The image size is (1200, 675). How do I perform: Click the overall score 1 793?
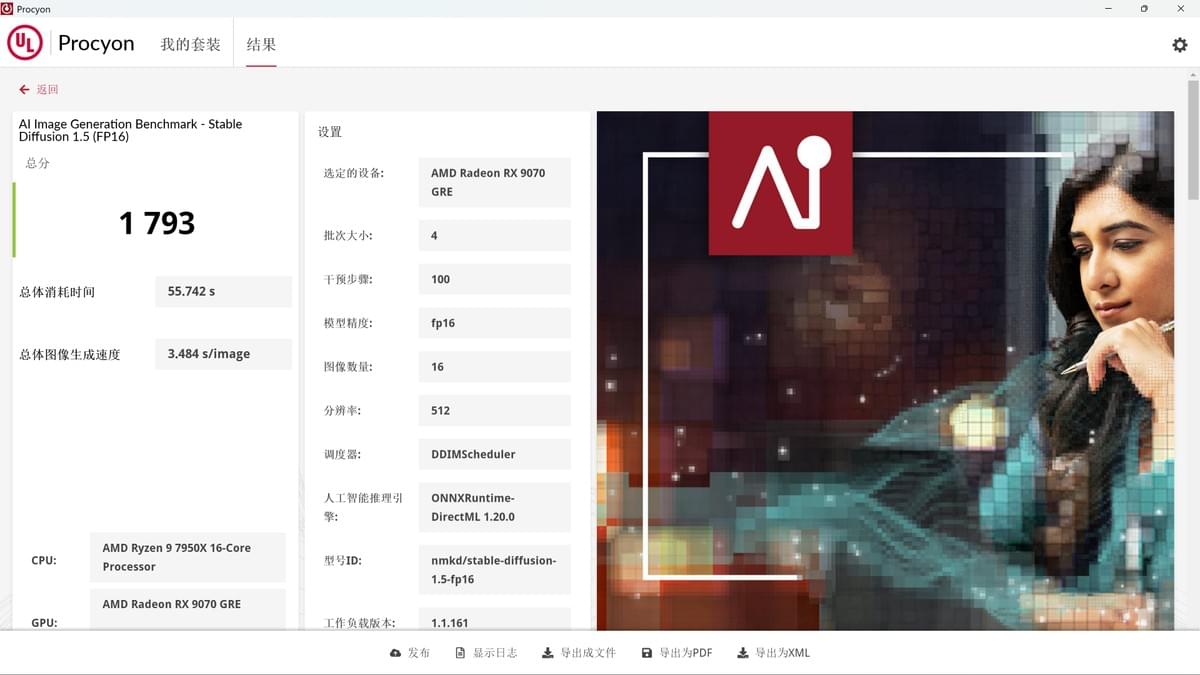[x=156, y=223]
